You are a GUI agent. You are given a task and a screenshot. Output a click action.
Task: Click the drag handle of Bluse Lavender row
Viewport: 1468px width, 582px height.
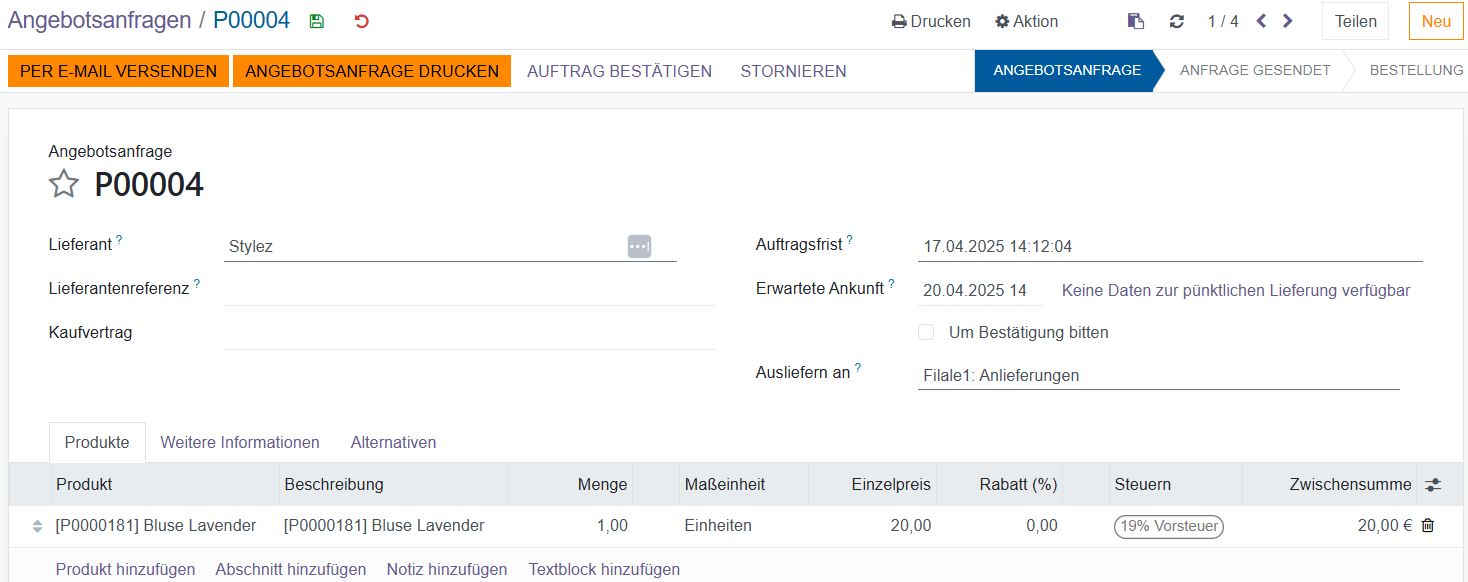coord(38,526)
